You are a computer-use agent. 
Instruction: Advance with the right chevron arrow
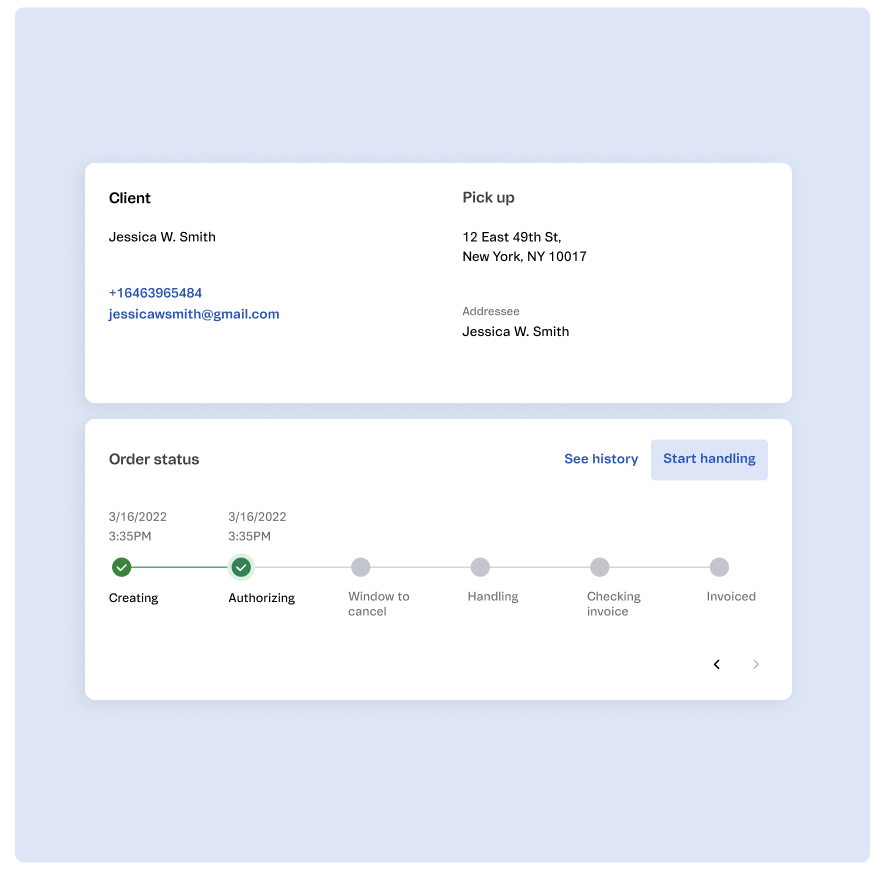[756, 664]
